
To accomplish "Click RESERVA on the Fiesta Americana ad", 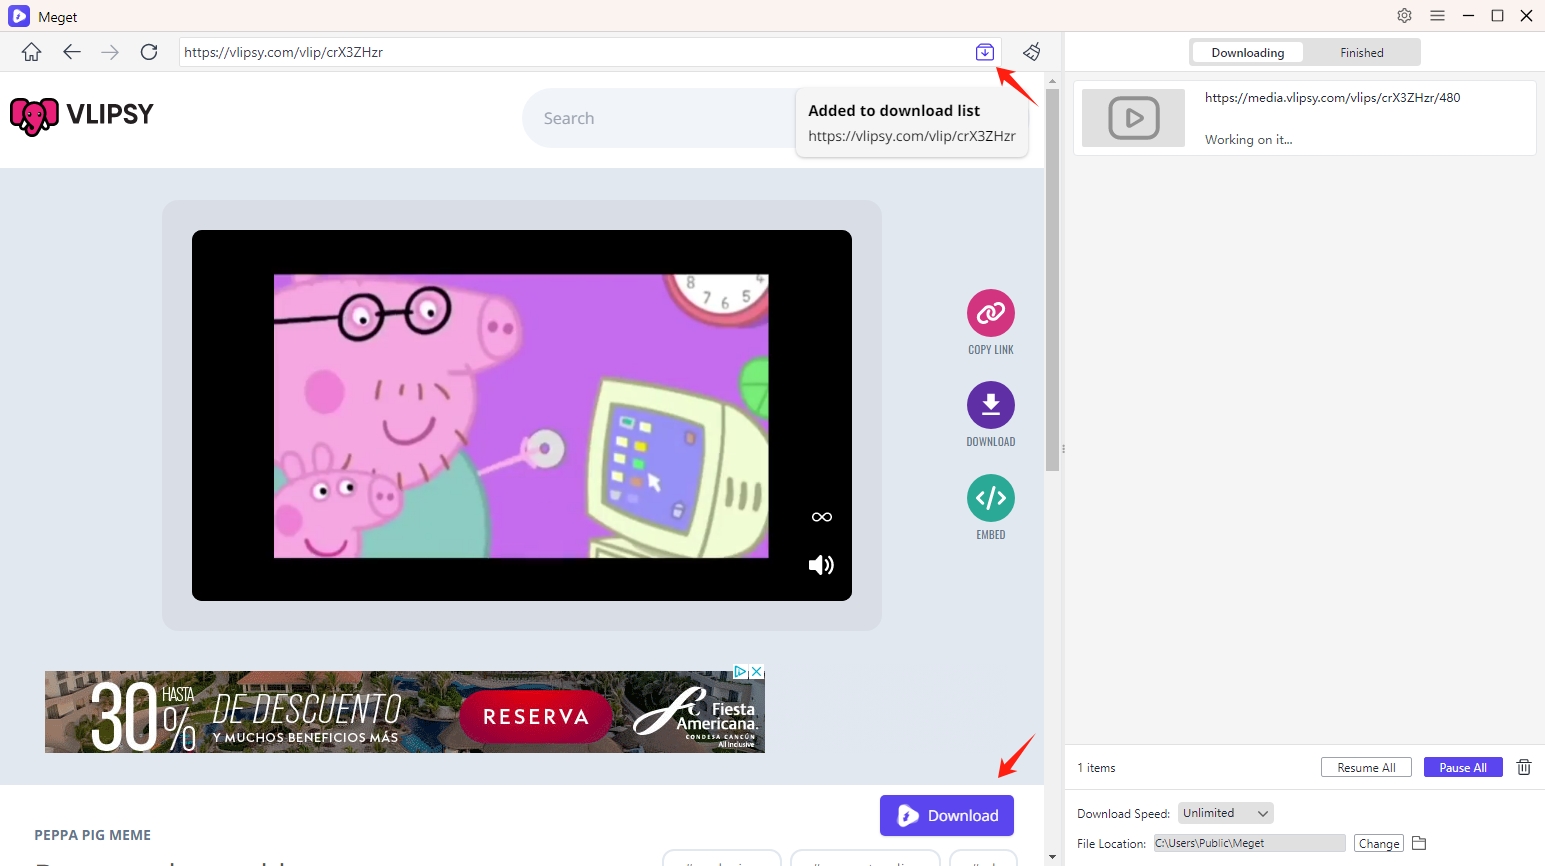I will tap(536, 716).
